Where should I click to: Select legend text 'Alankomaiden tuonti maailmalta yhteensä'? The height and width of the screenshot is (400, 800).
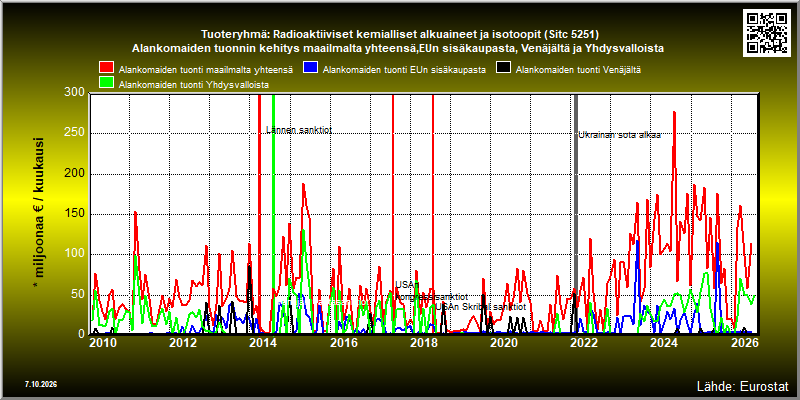pos(206,70)
